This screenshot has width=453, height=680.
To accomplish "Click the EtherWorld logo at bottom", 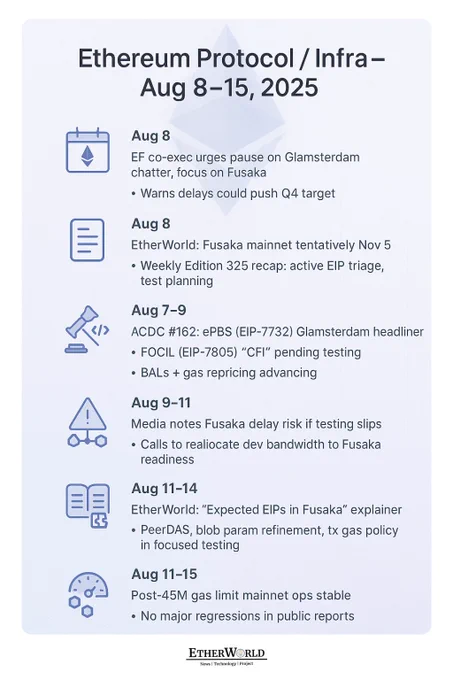I will (226, 656).
